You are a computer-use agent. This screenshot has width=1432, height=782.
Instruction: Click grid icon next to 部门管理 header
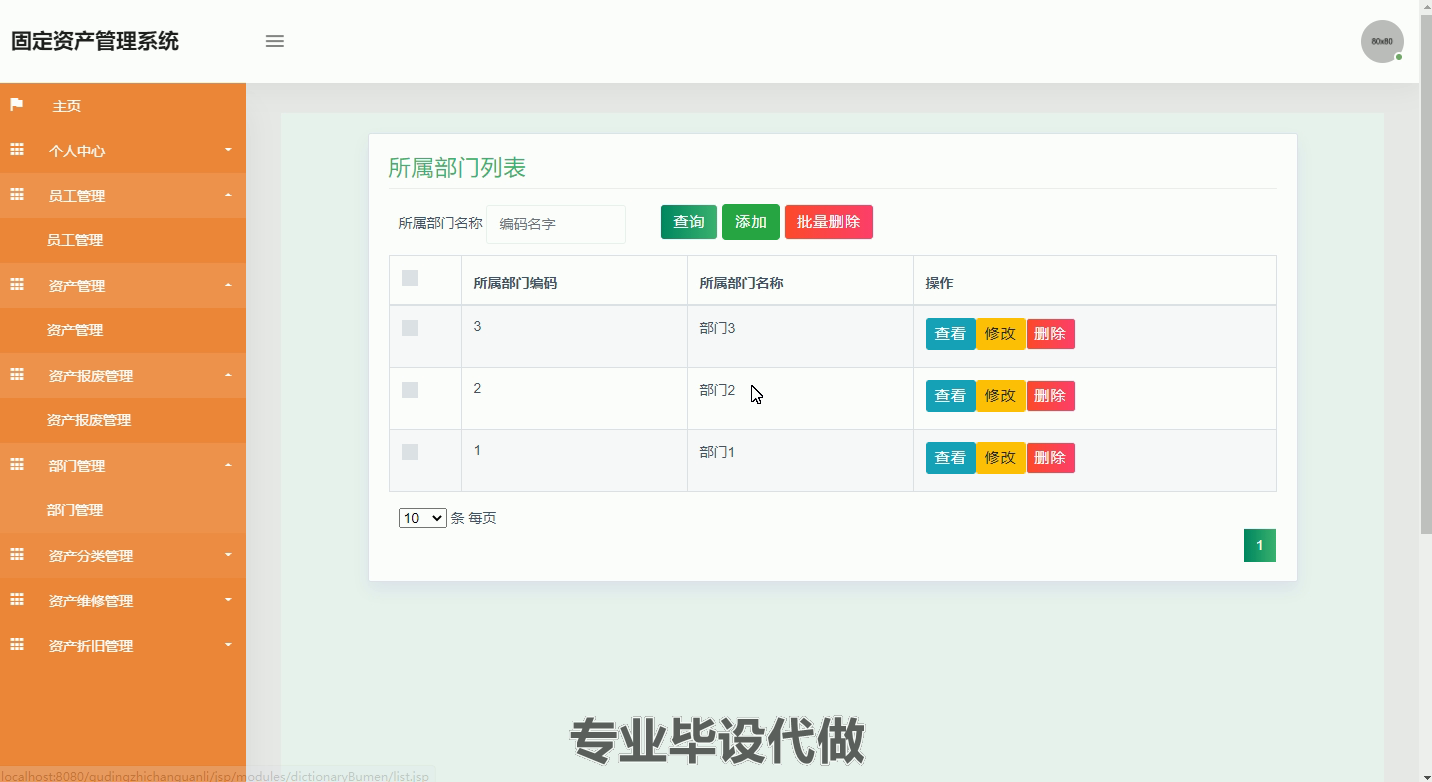(x=17, y=465)
